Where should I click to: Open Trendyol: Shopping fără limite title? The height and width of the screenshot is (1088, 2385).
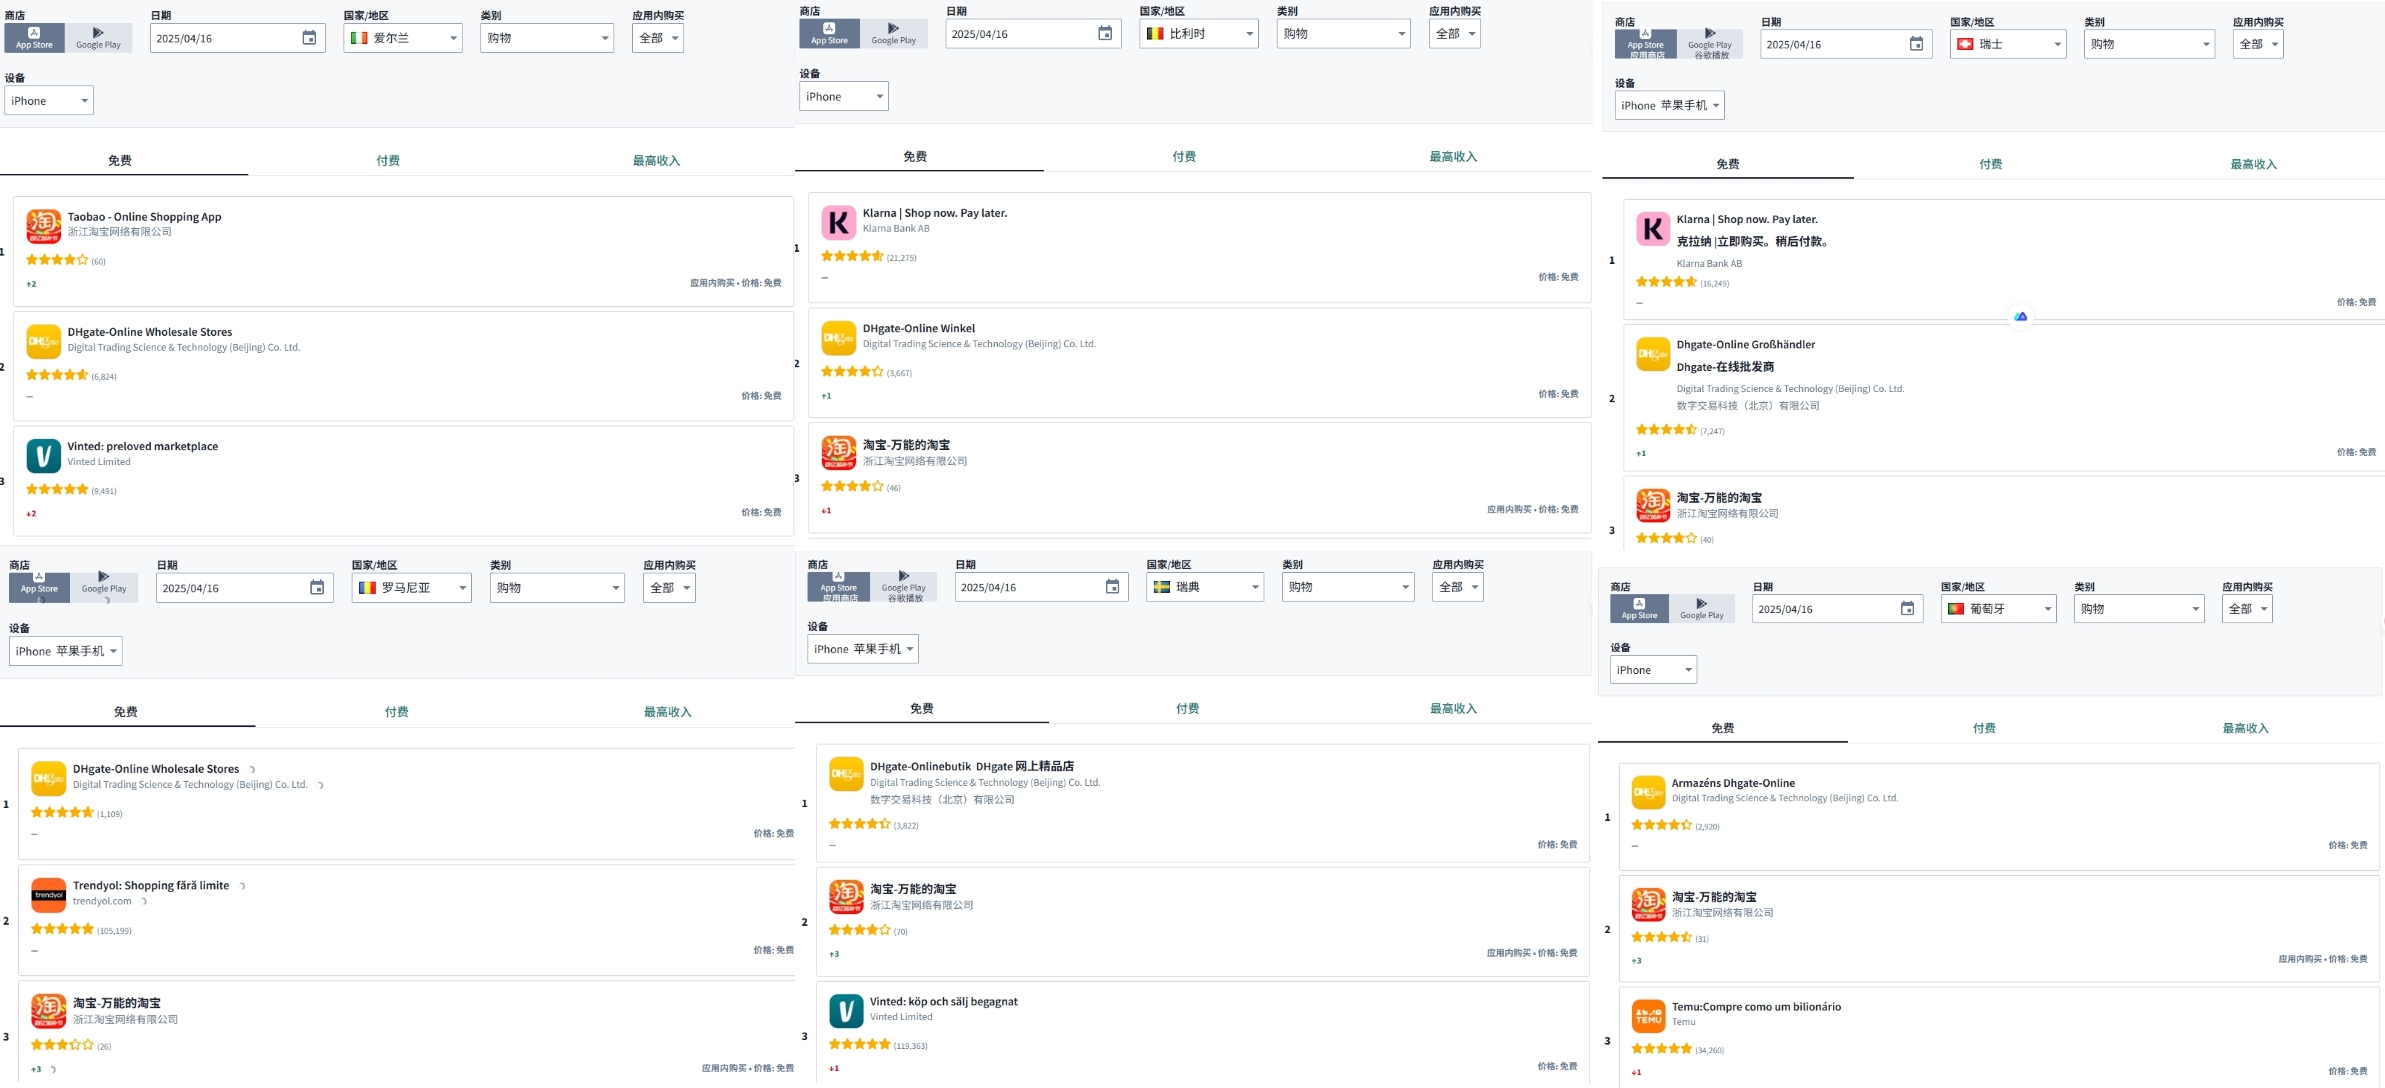pyautogui.click(x=151, y=886)
